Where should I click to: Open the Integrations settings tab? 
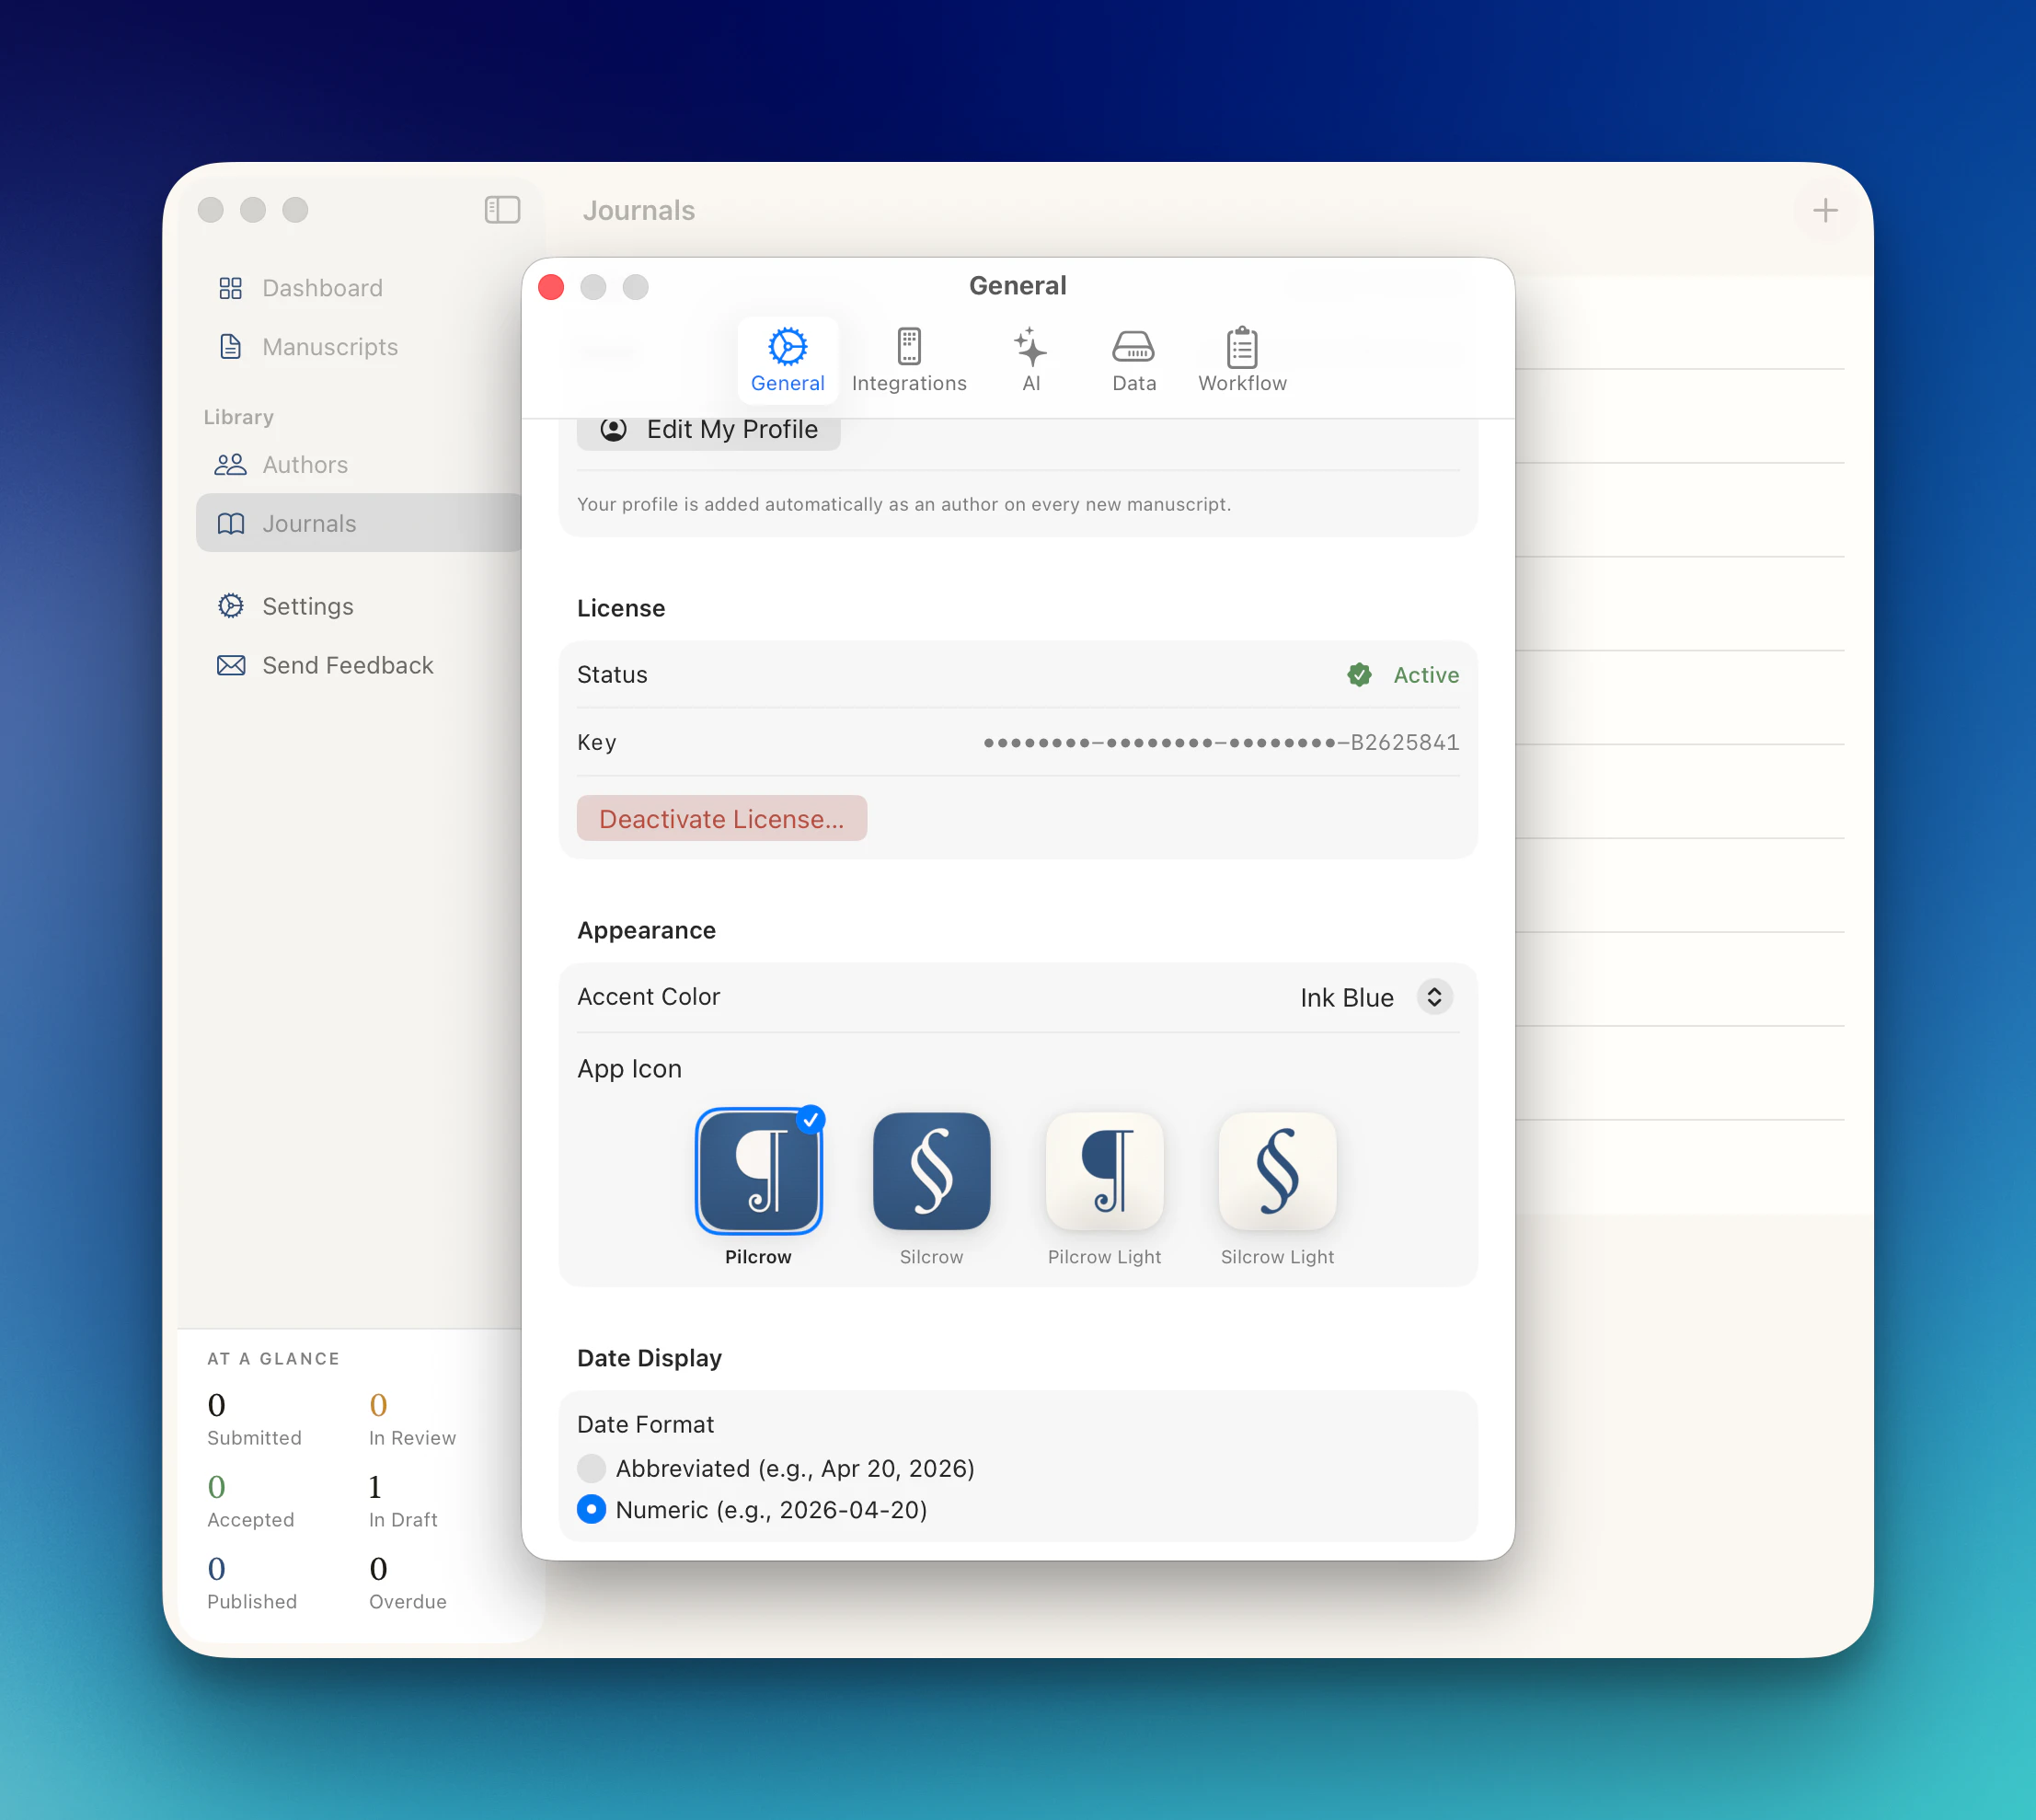[908, 360]
